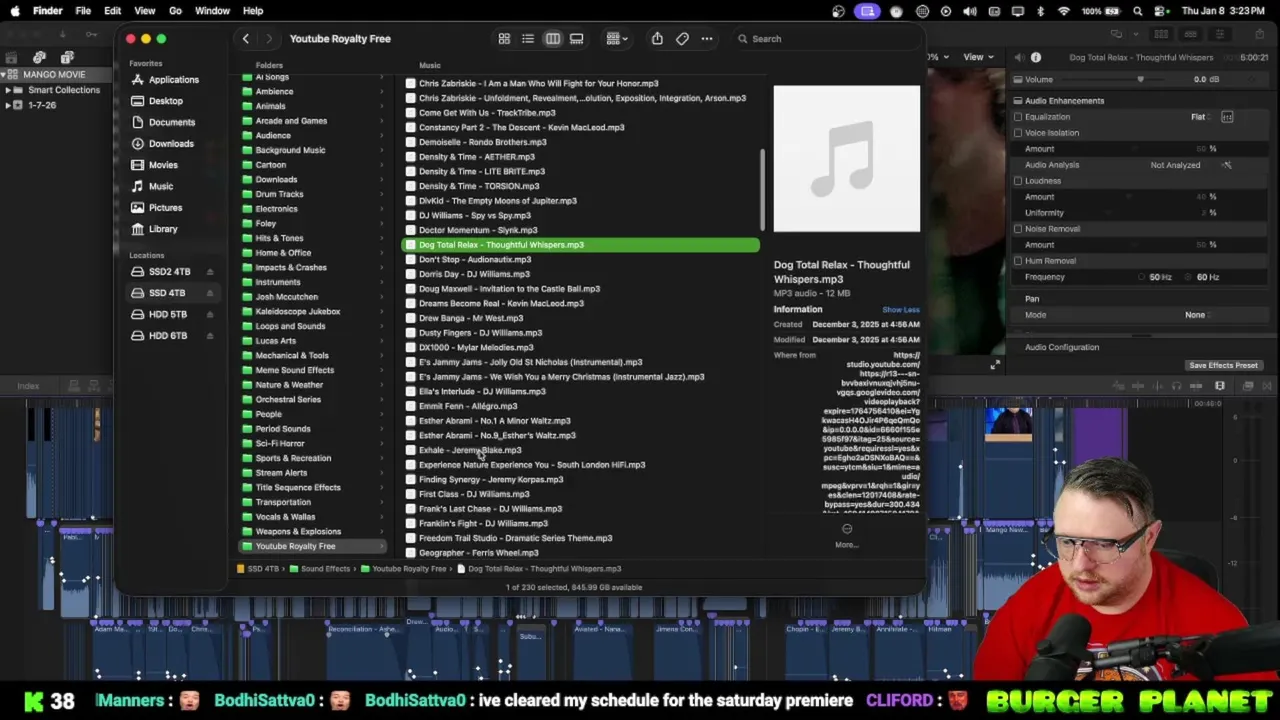Switch Finder to list view
The width and height of the screenshot is (1280, 720).
528,39
